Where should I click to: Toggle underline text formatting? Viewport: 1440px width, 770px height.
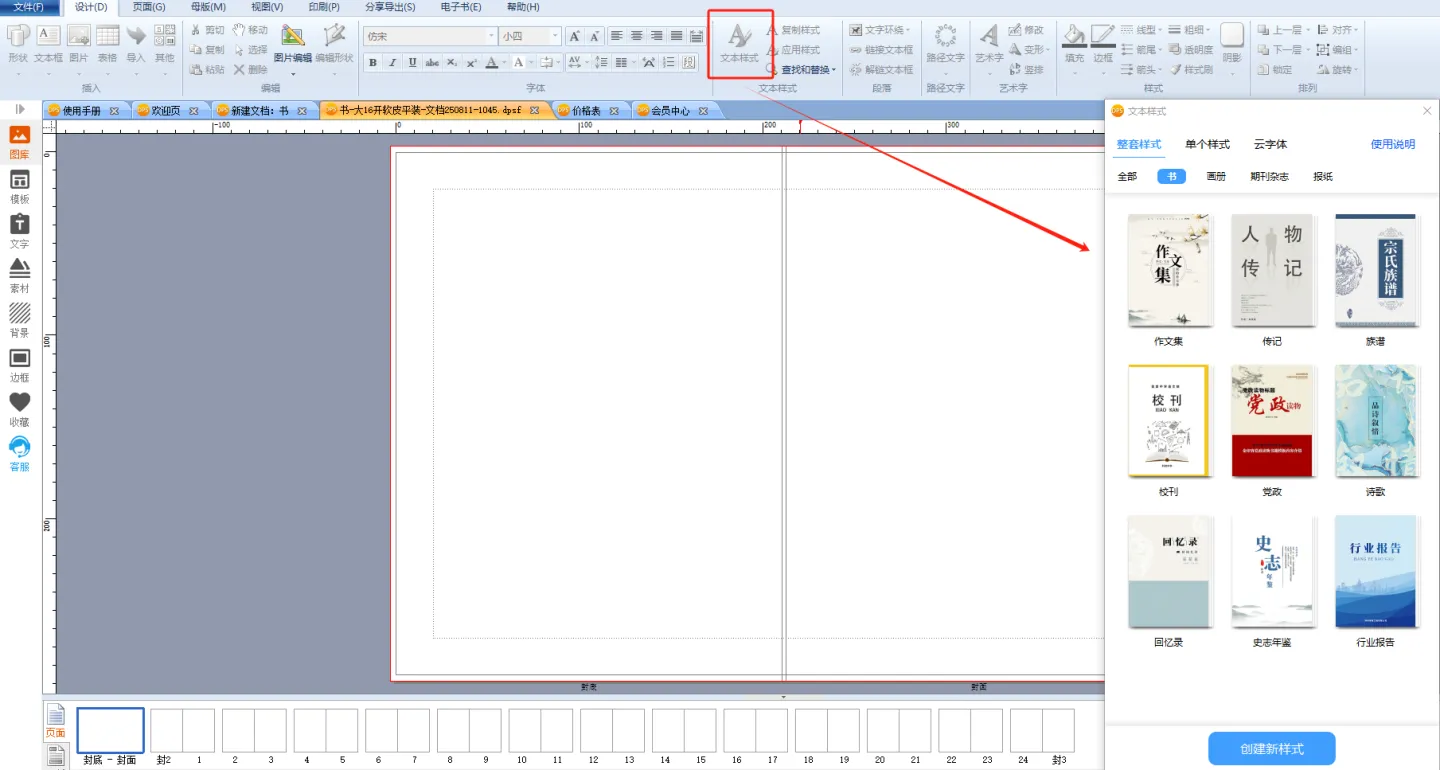click(412, 63)
